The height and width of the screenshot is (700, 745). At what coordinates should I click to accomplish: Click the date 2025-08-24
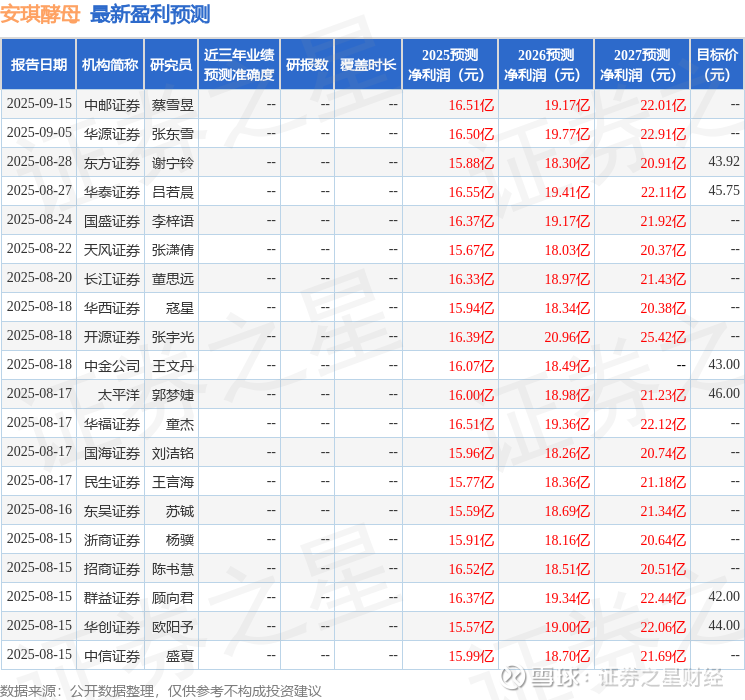click(x=39, y=220)
